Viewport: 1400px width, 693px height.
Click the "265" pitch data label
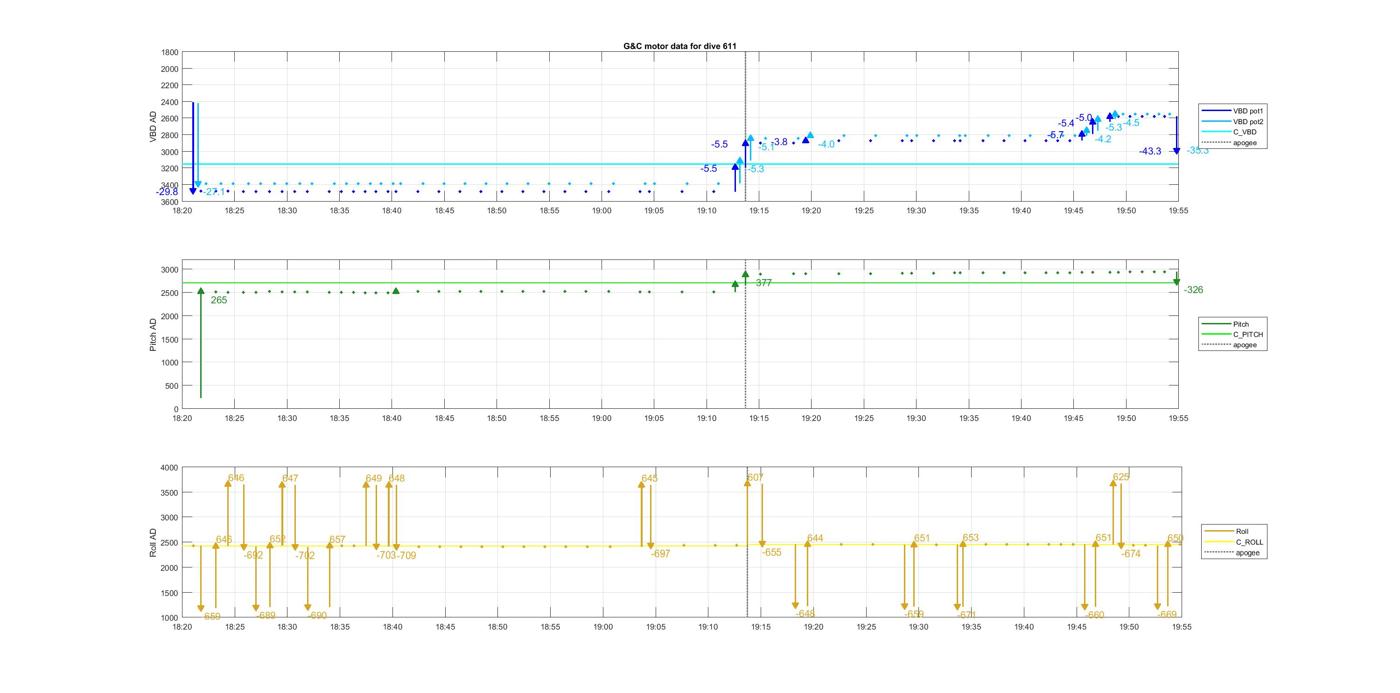pos(219,300)
